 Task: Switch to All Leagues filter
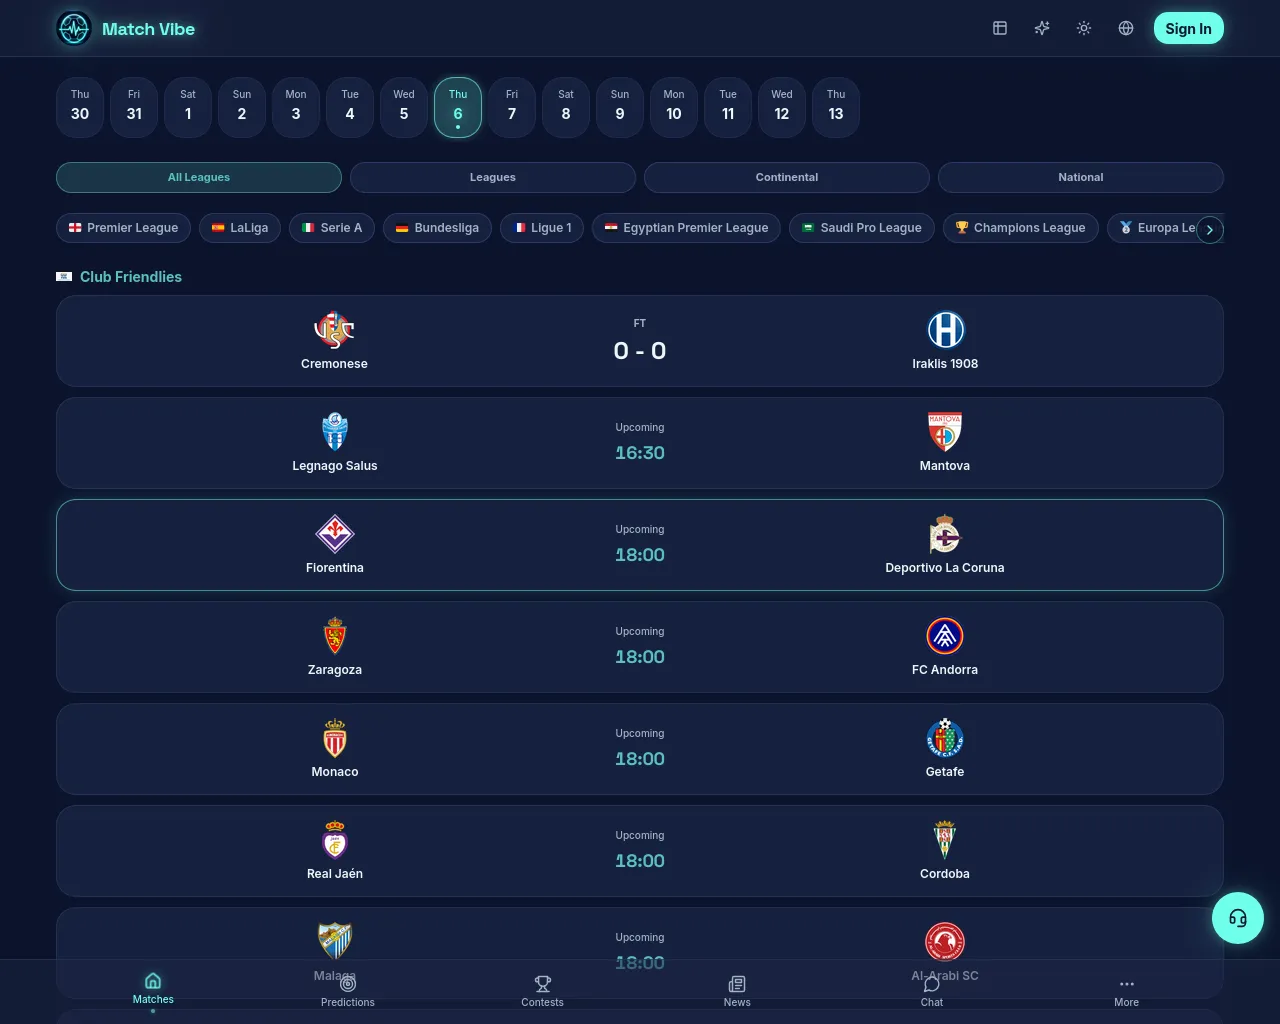[x=199, y=177]
